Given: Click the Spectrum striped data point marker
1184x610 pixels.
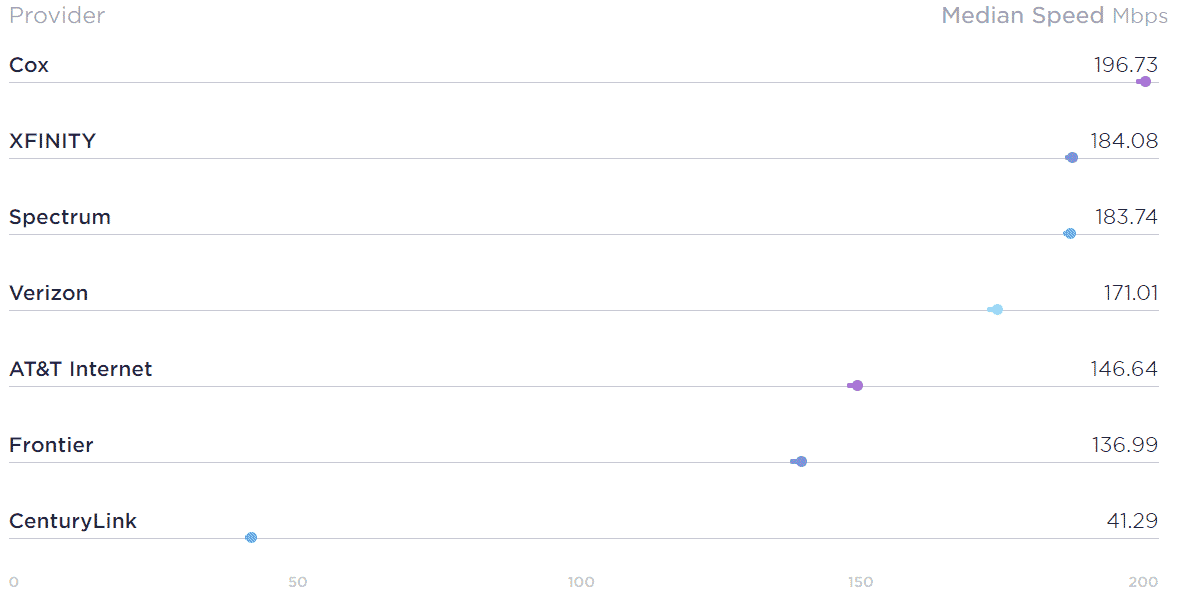Looking at the screenshot, I should coord(1070,234).
